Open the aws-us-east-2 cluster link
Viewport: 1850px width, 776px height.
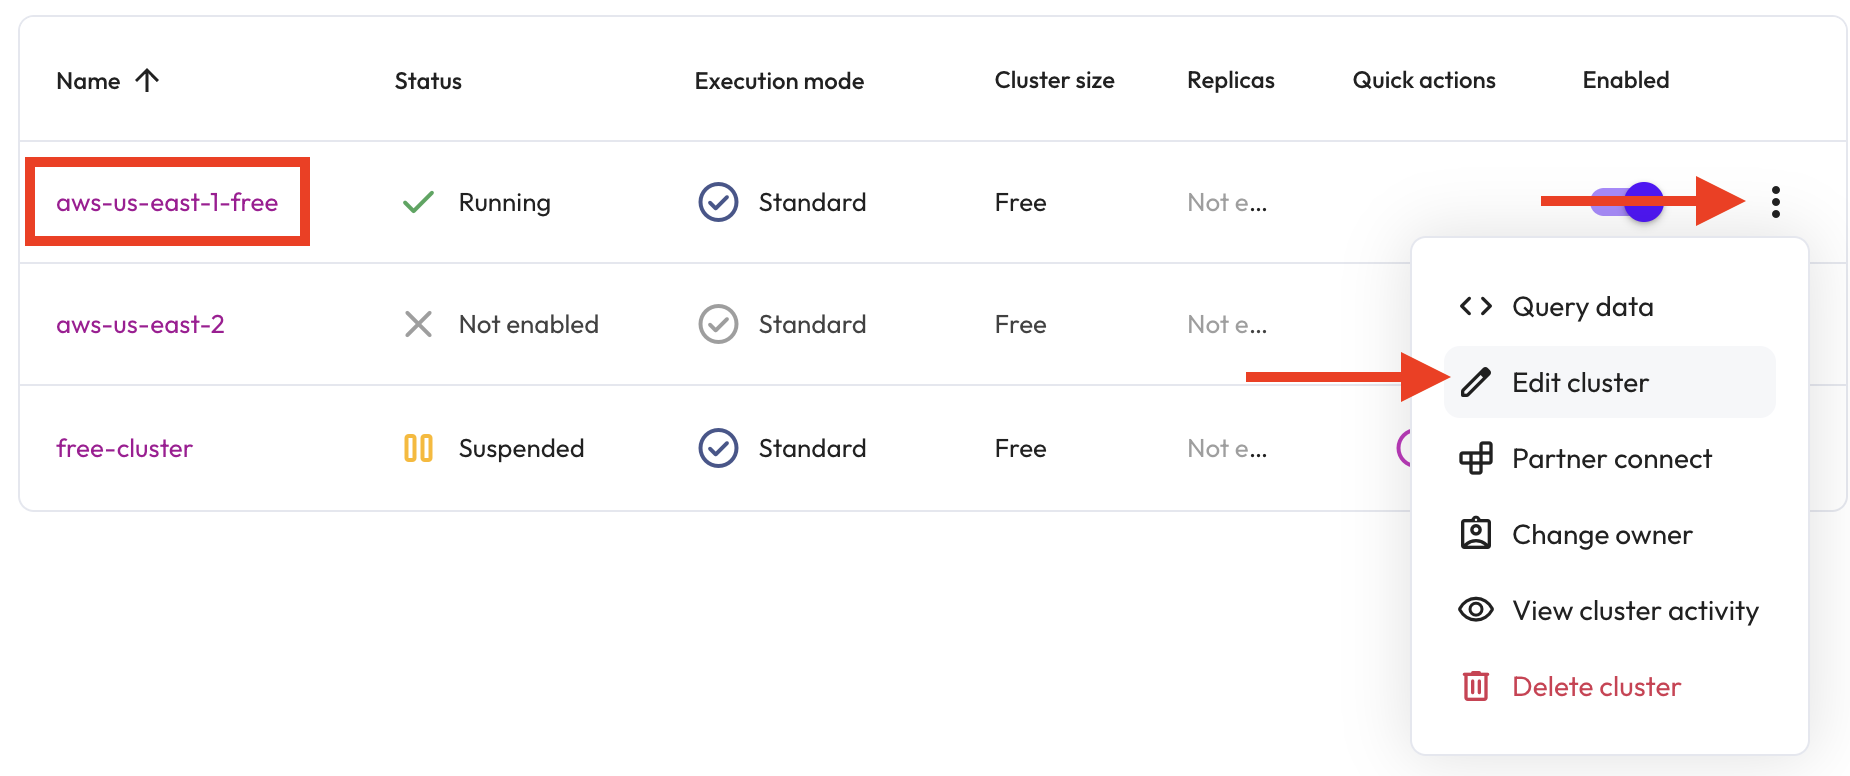tap(140, 324)
